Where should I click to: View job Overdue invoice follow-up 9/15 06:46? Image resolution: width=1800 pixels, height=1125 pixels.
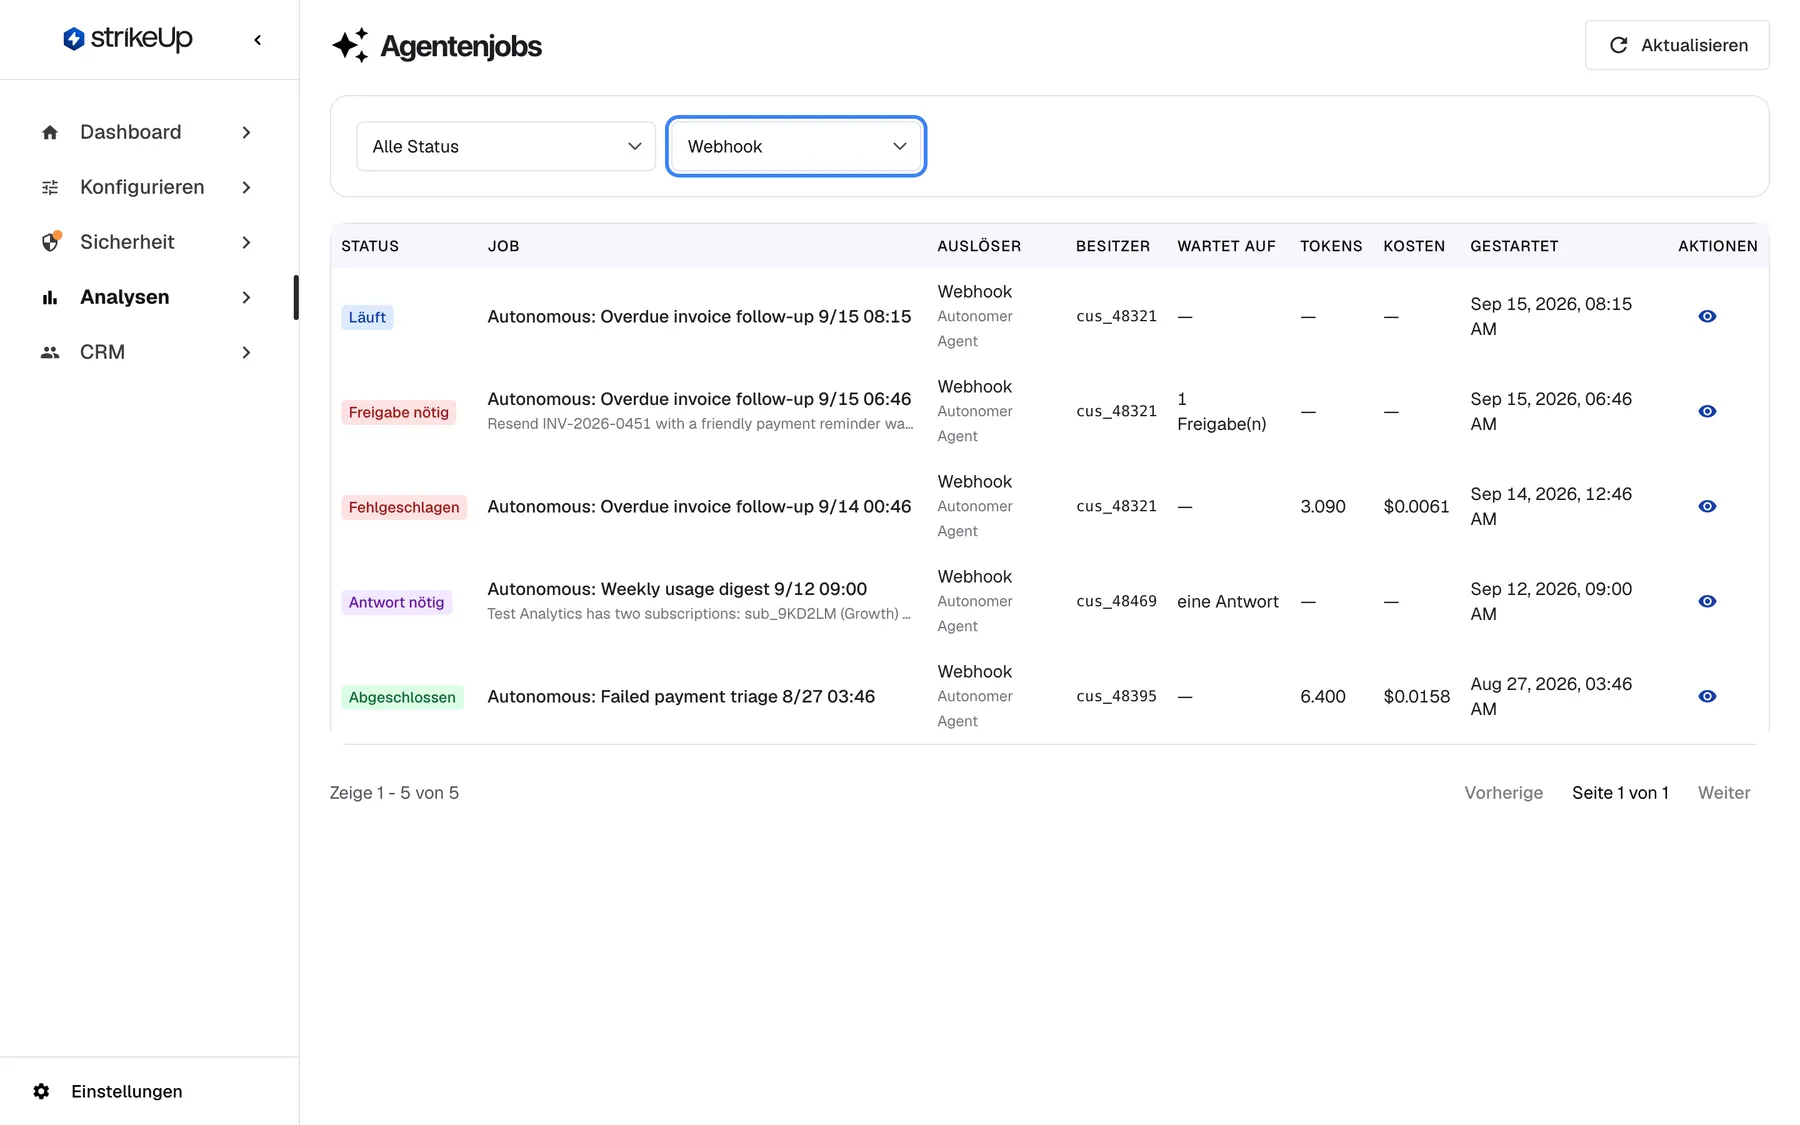click(1707, 411)
